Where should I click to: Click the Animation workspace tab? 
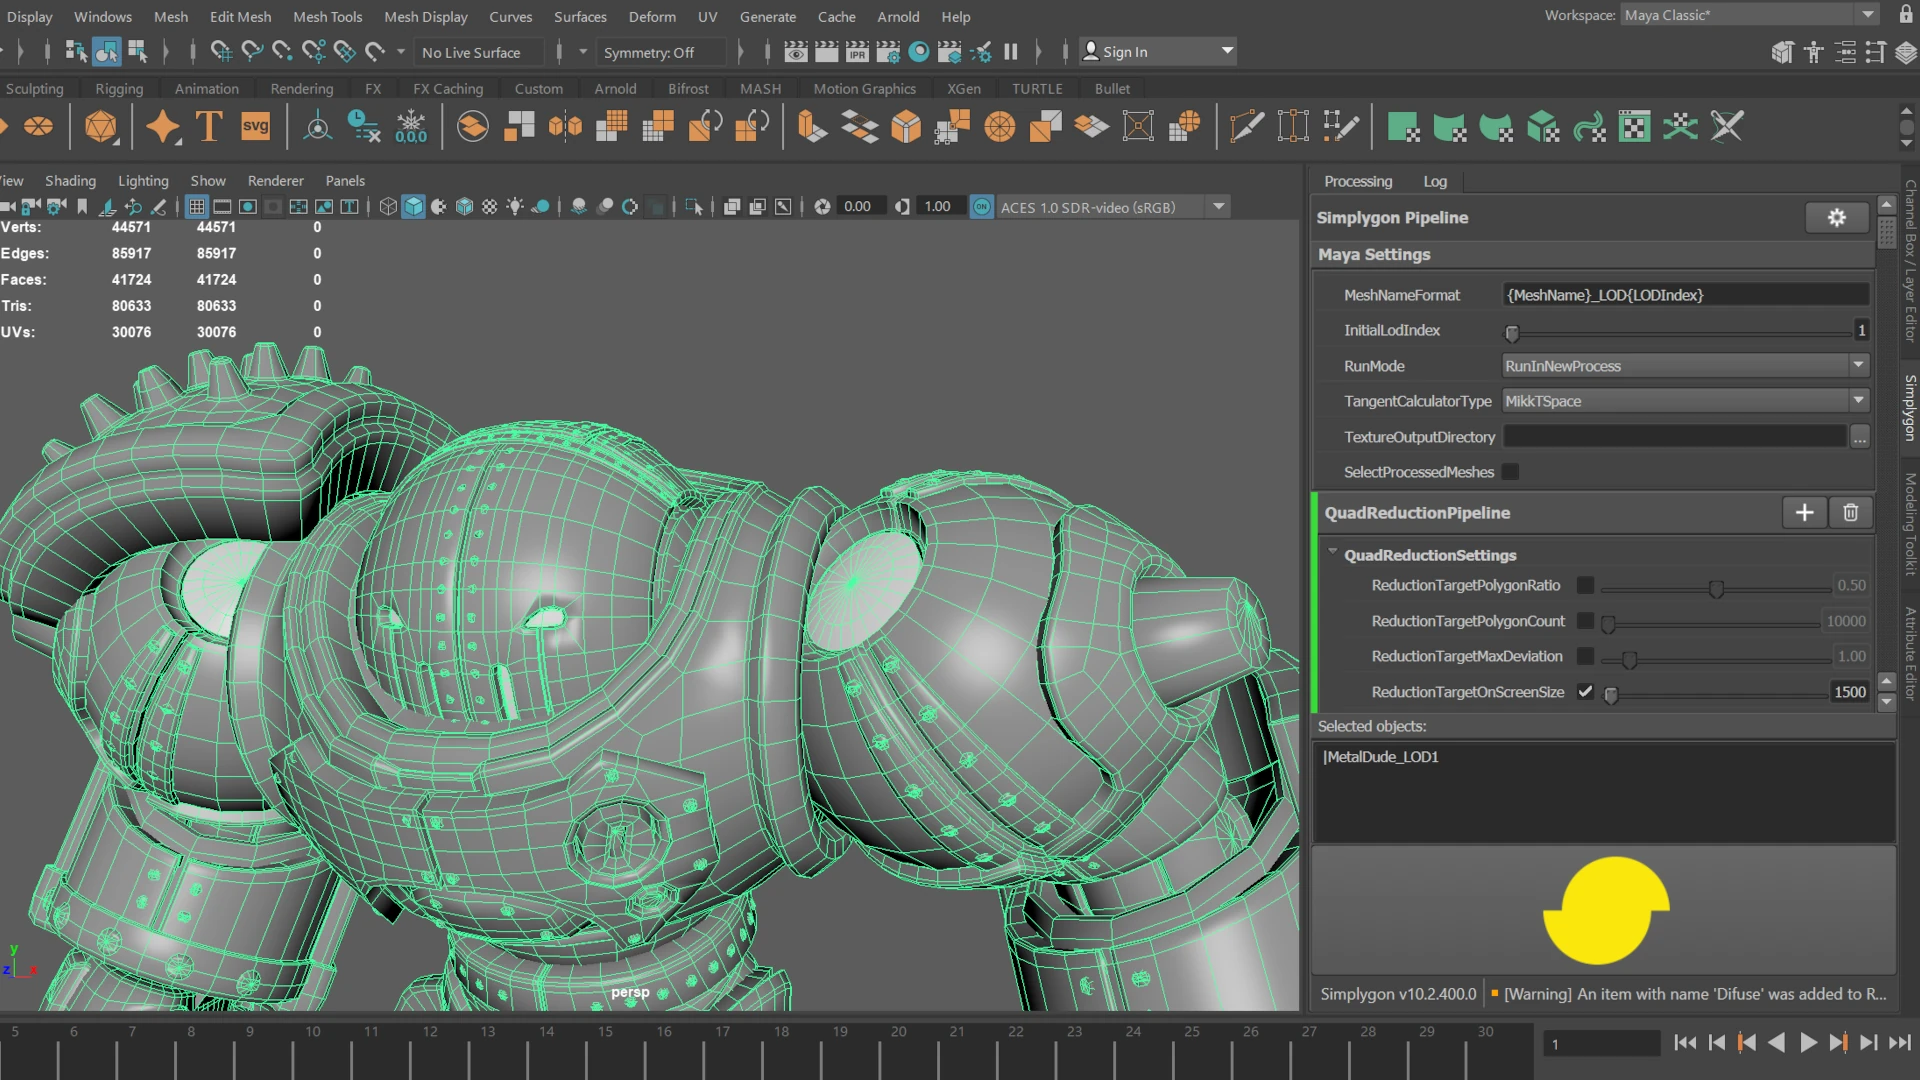(x=207, y=88)
